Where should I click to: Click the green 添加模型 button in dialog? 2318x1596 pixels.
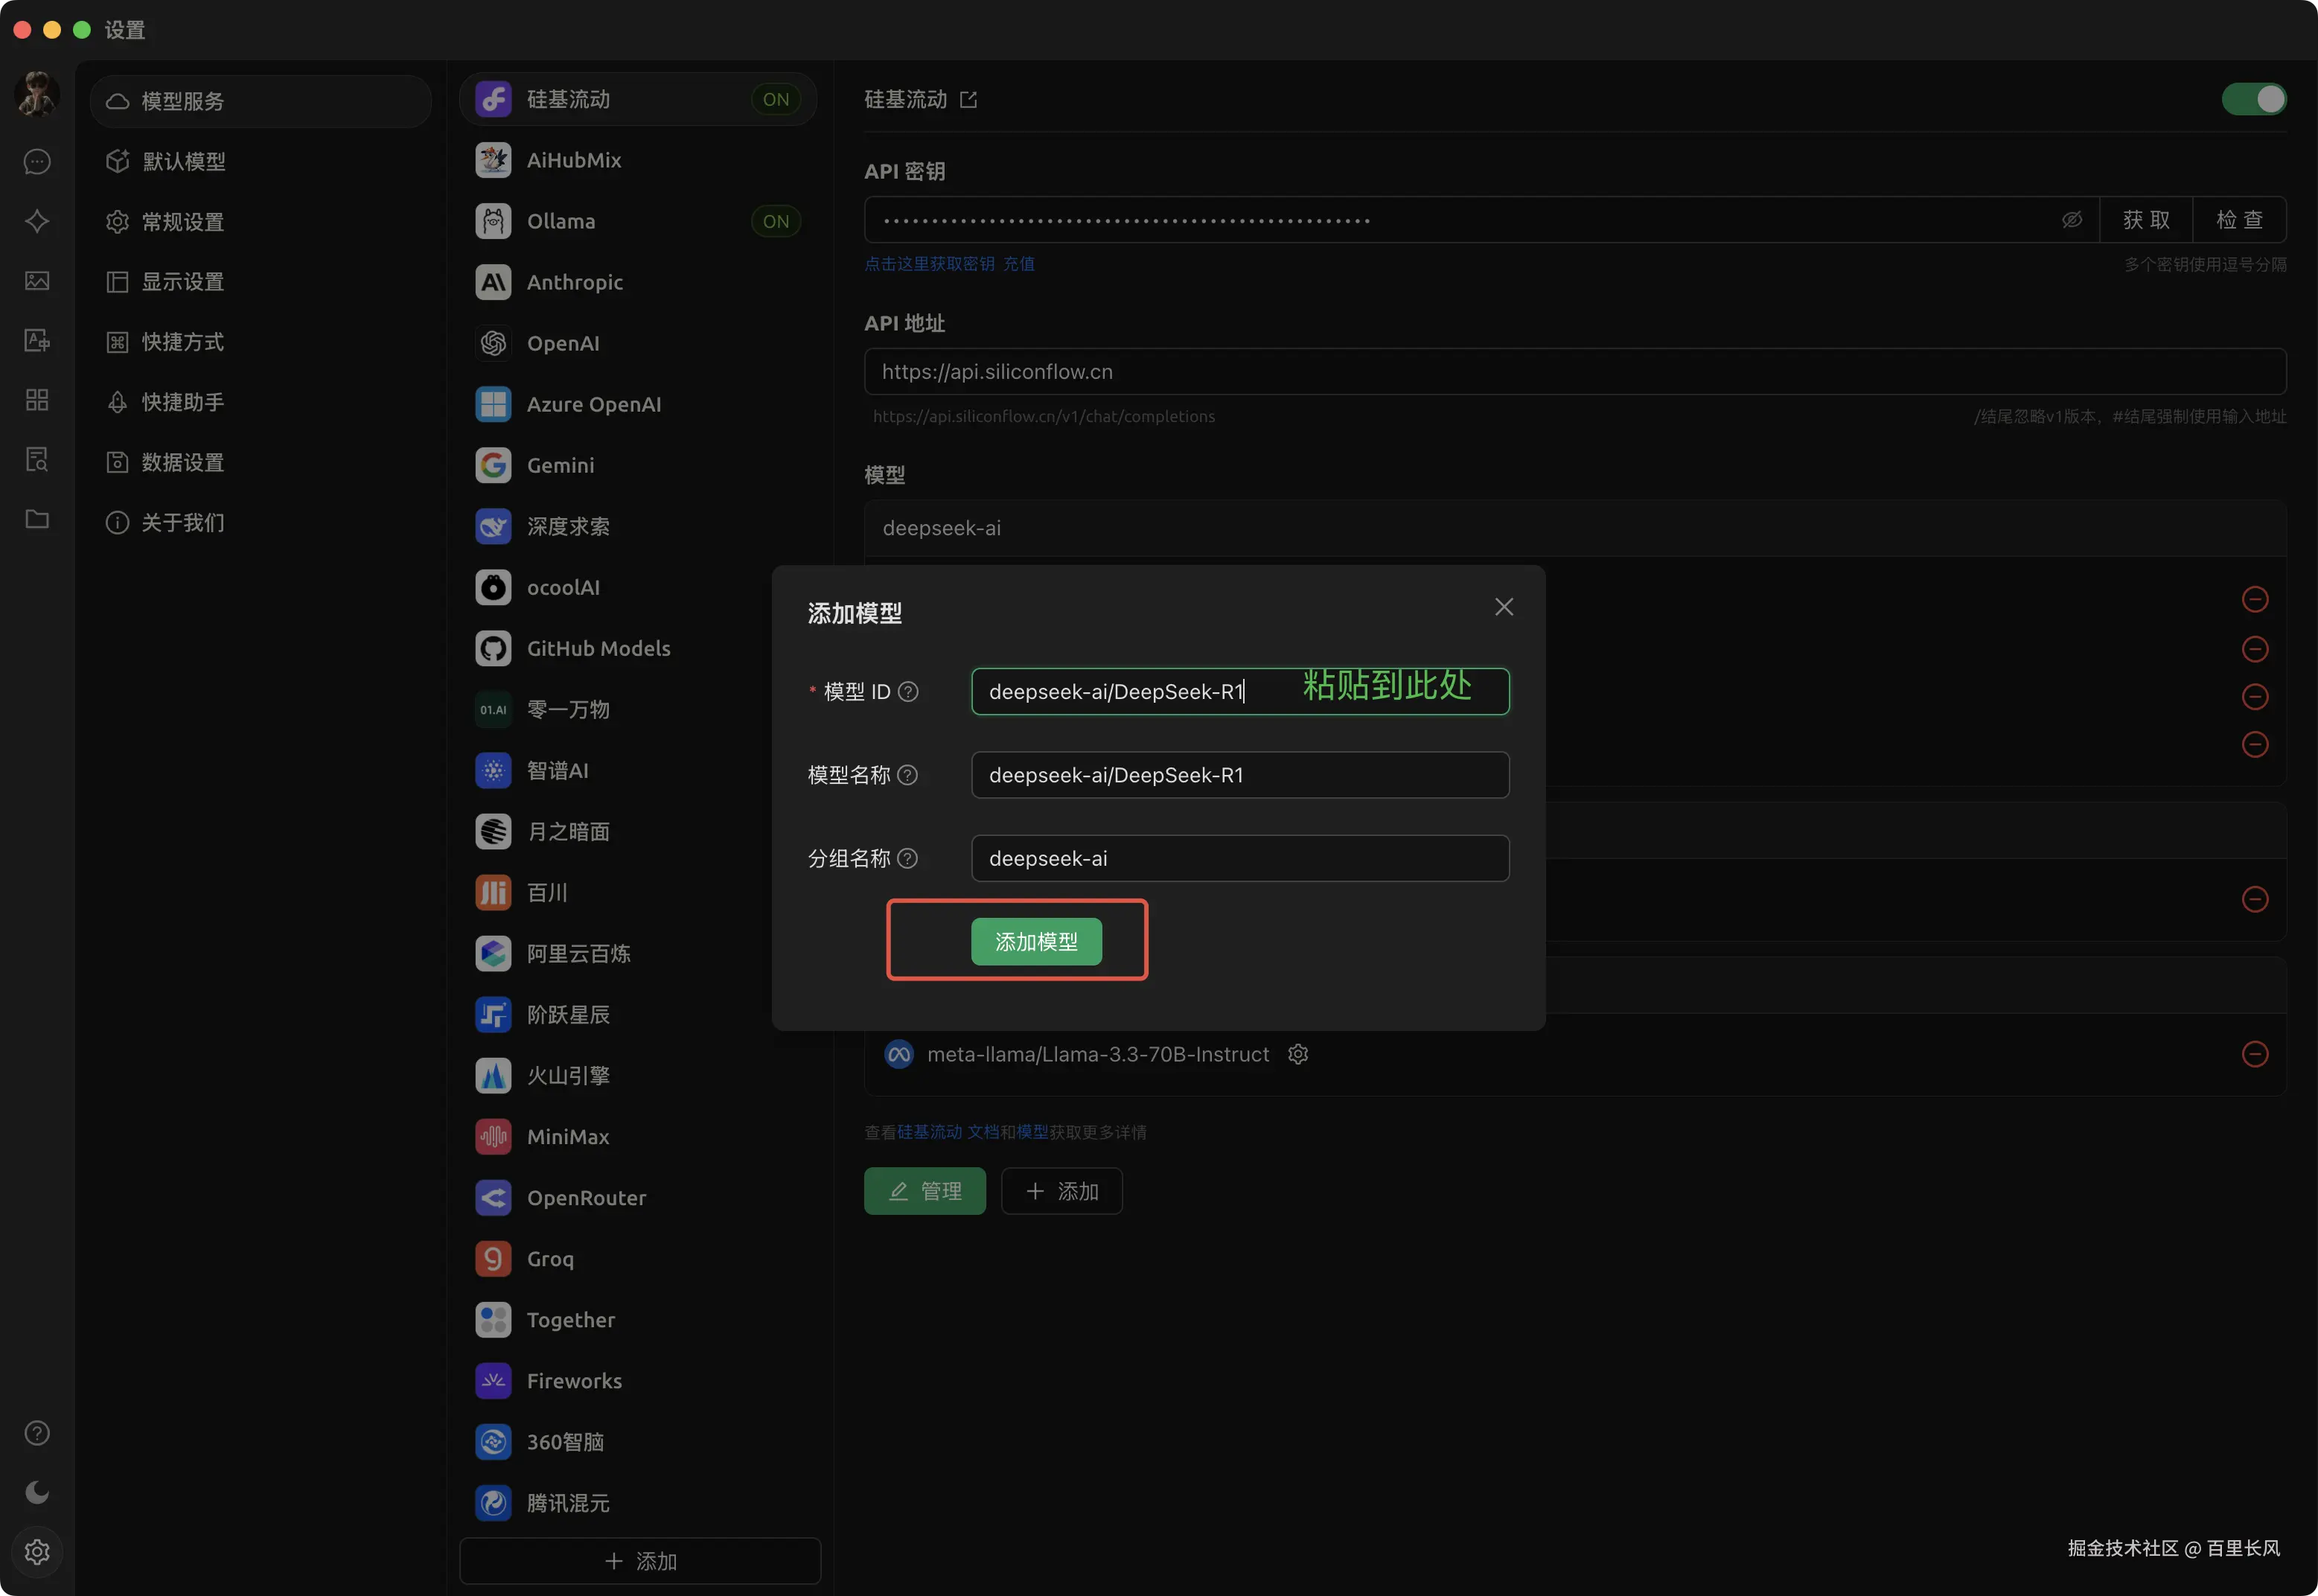click(1036, 942)
